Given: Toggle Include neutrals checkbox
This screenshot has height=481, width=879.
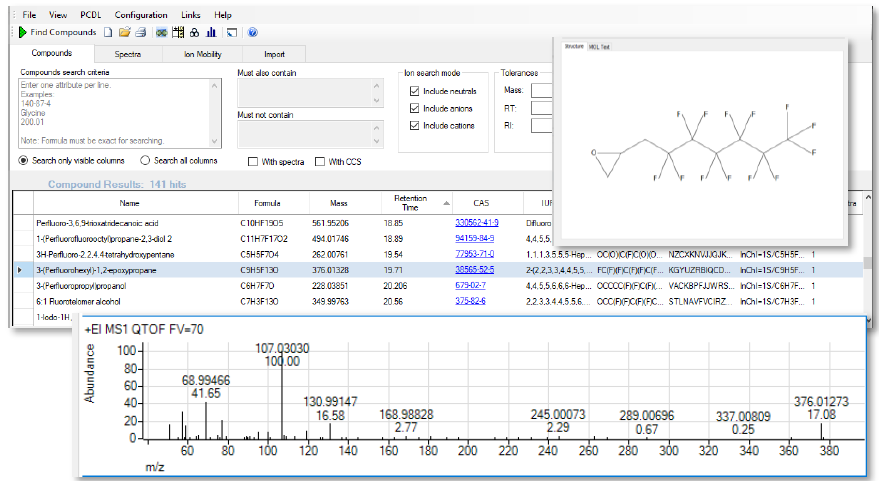Looking at the screenshot, I should point(414,91).
